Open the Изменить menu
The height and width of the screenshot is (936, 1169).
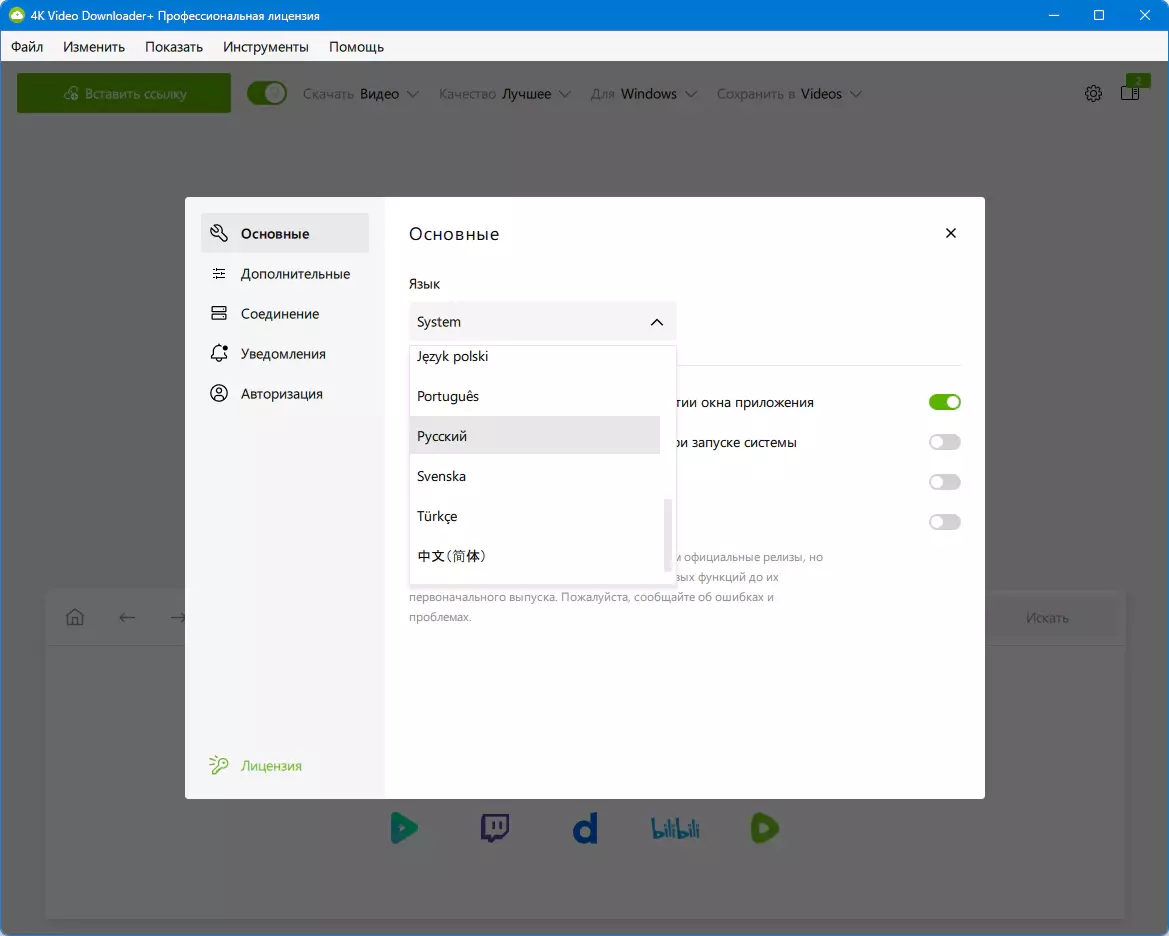pos(94,47)
